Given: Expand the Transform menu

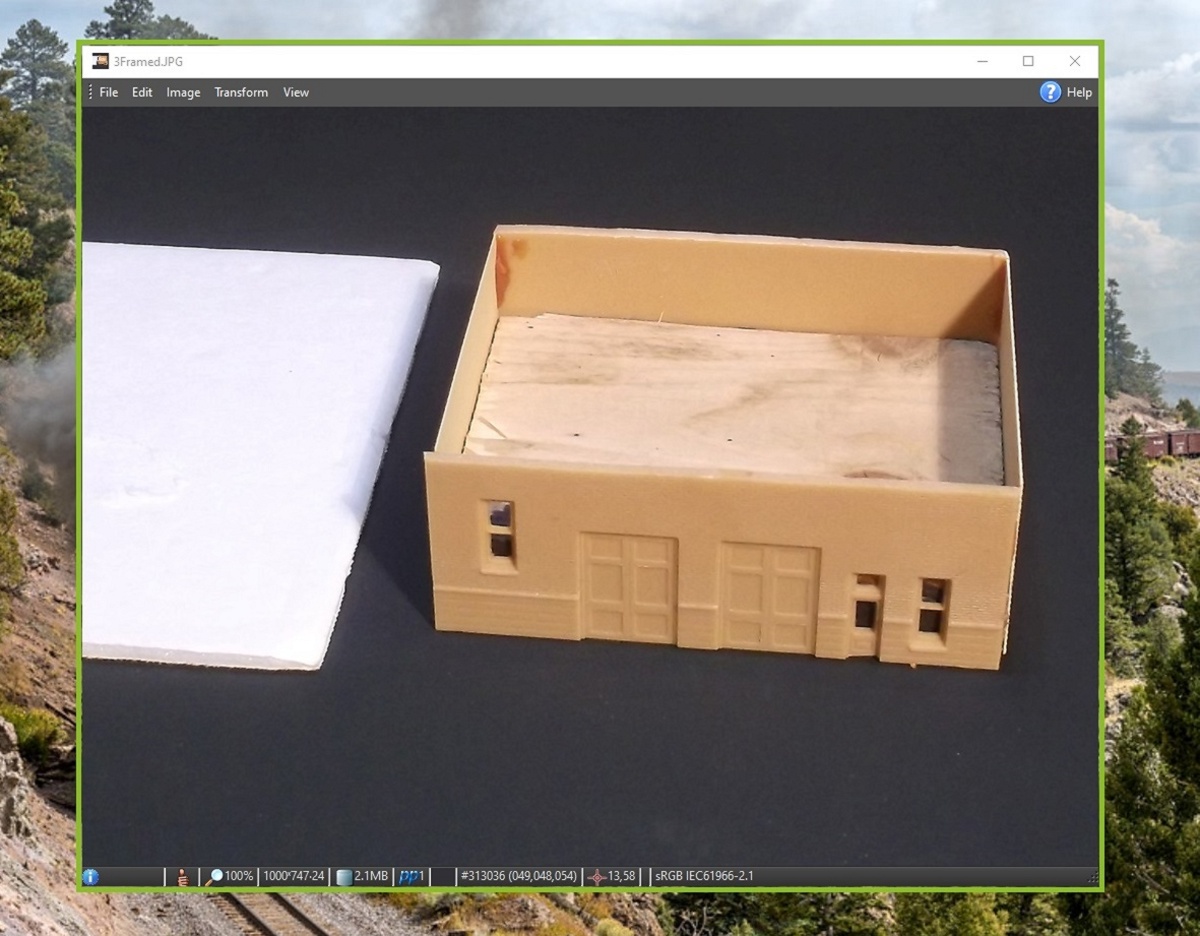Looking at the screenshot, I should coord(241,92).
